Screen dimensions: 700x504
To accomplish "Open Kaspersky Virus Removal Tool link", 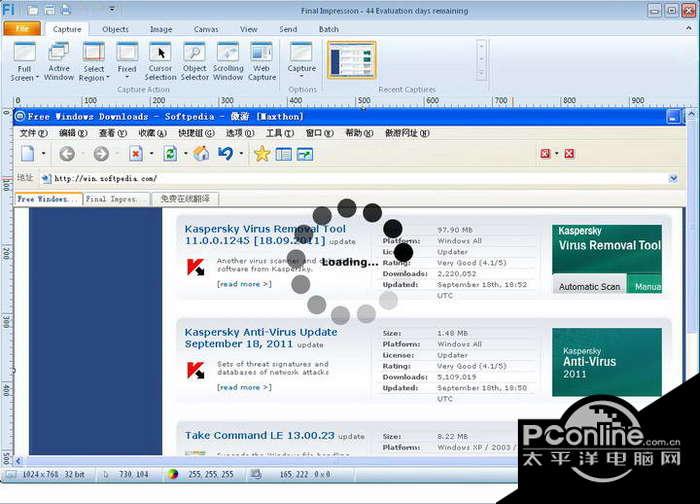I will [265, 234].
